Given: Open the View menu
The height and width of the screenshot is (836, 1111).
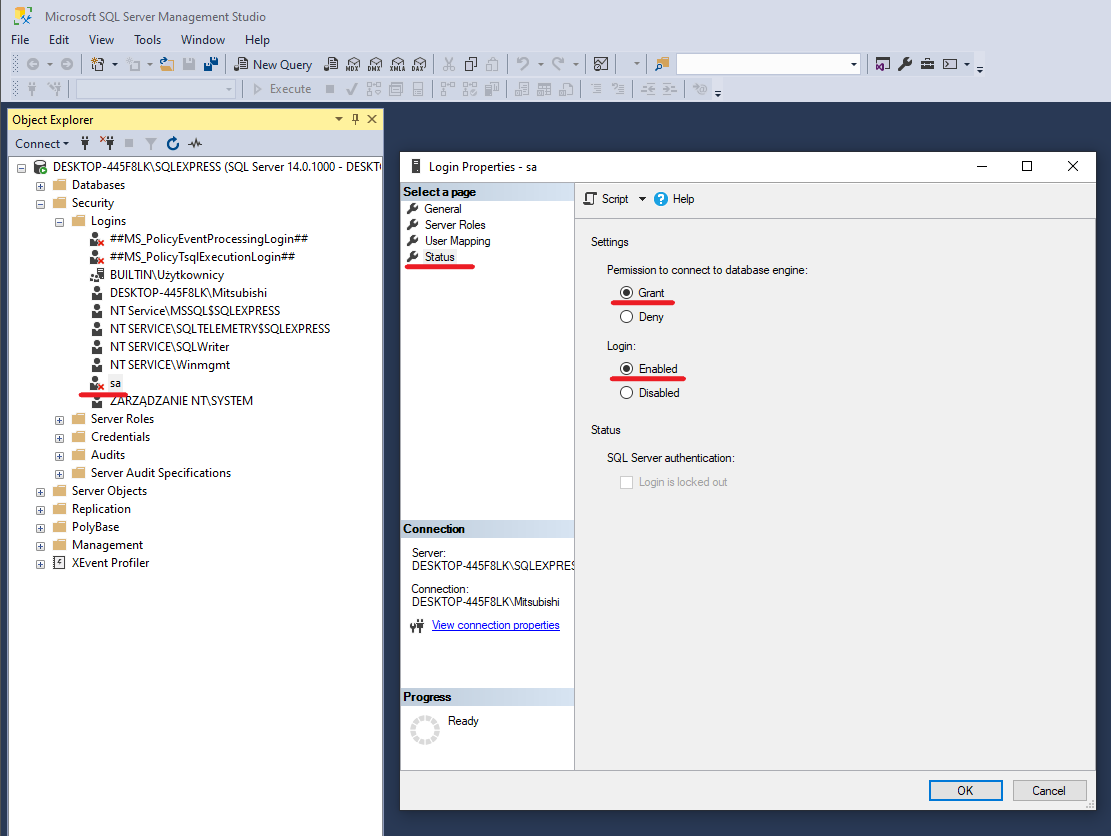Looking at the screenshot, I should [101, 40].
